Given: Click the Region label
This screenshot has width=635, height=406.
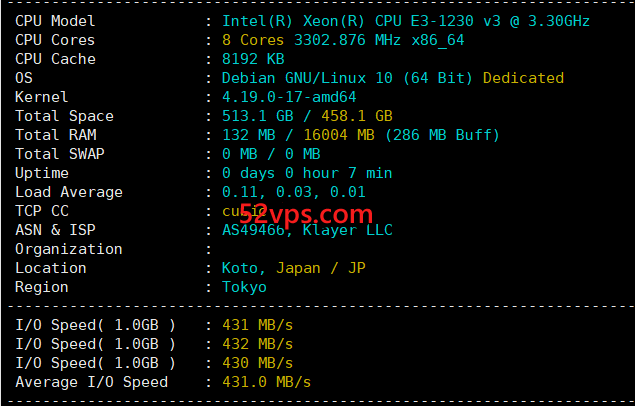Looking at the screenshot, I should point(42,287).
